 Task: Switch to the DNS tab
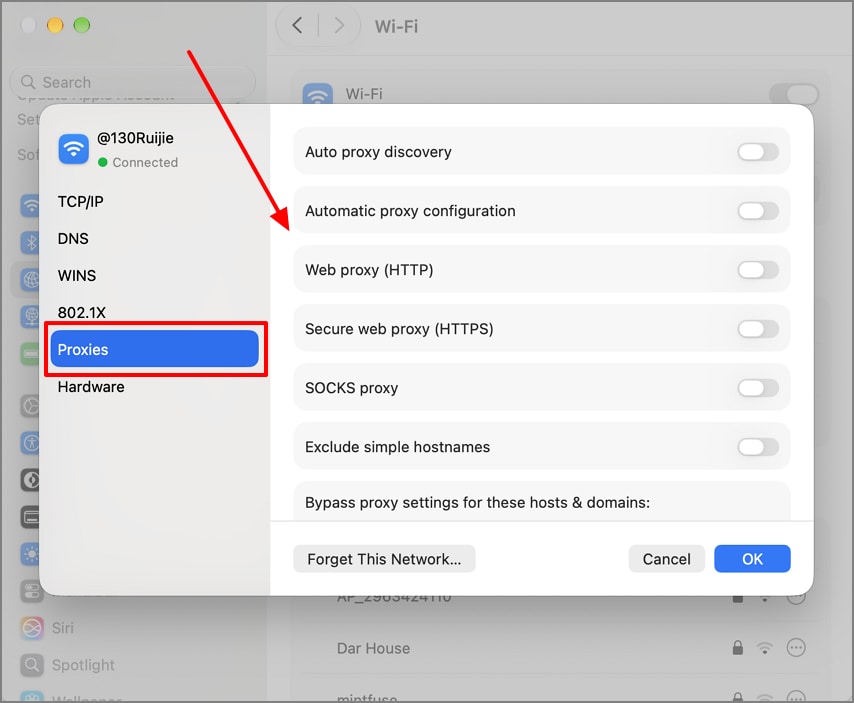tap(155, 239)
